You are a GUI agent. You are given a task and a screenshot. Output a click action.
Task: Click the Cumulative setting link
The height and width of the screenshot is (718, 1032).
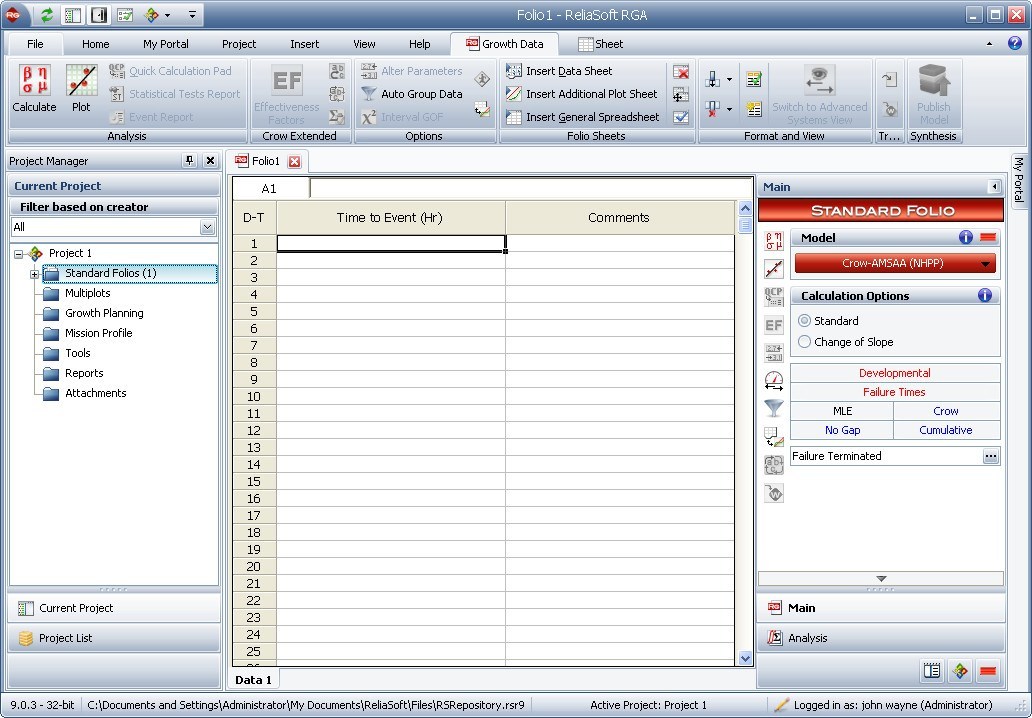point(946,430)
